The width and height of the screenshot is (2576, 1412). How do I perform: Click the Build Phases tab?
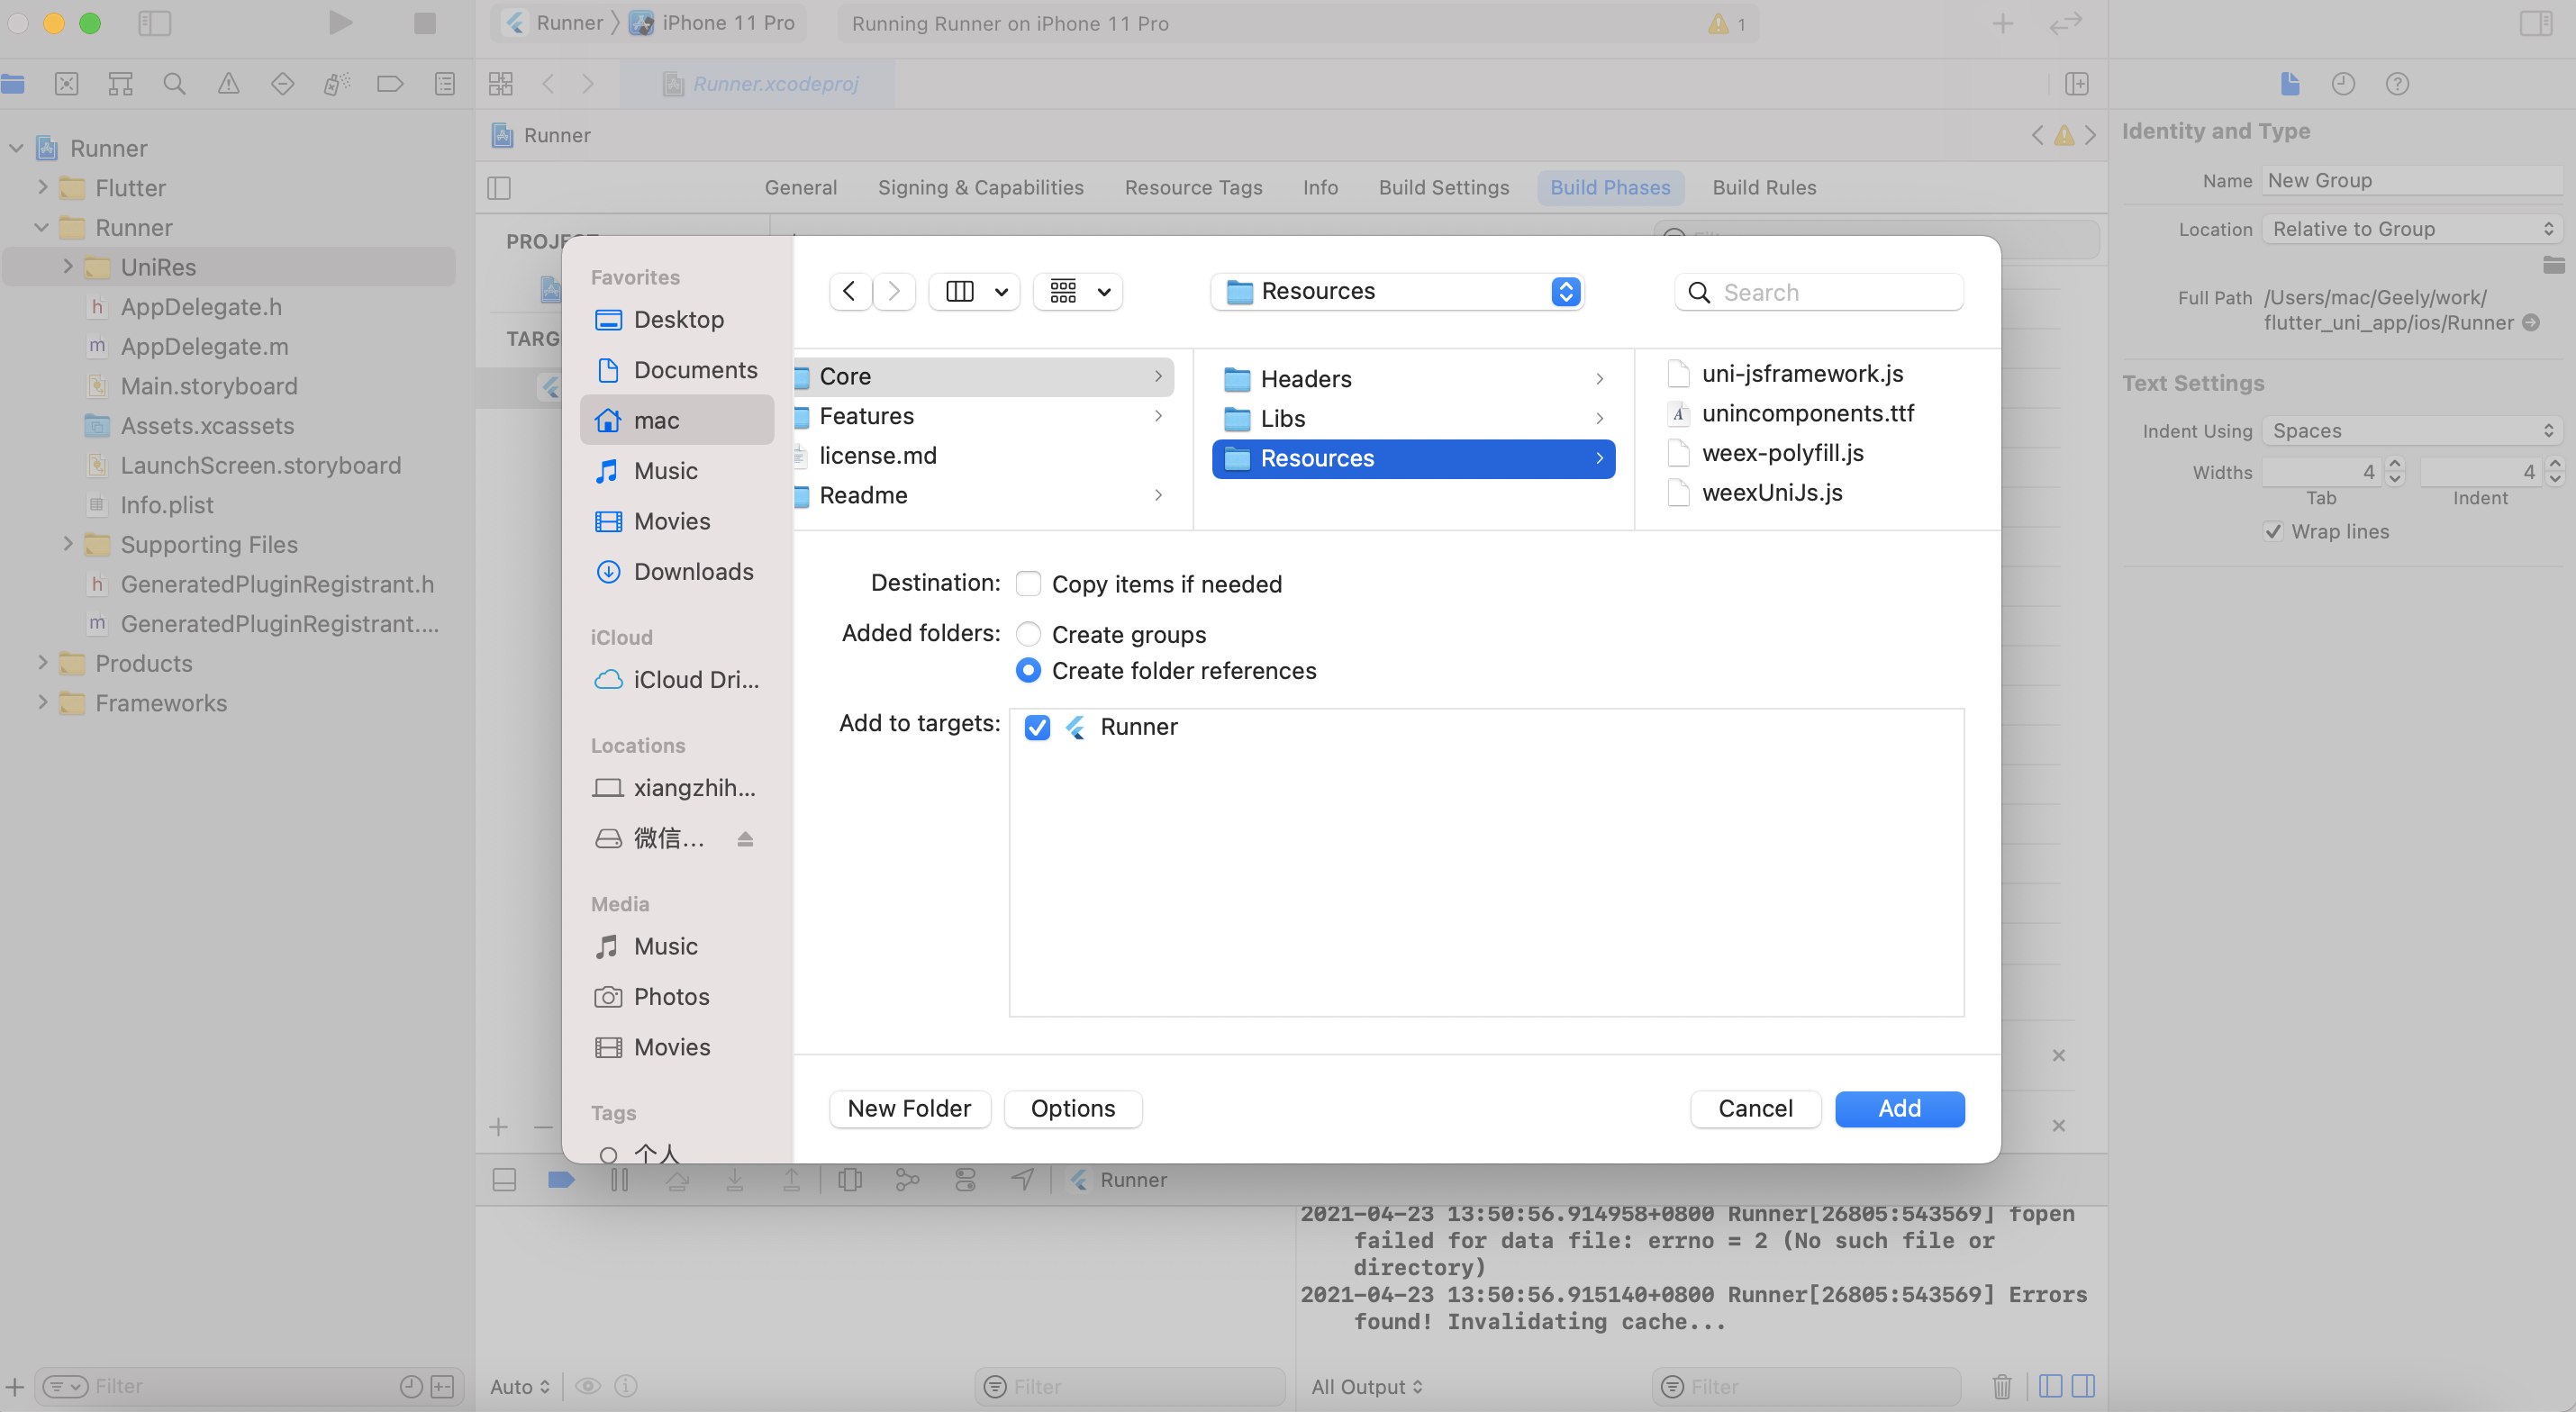click(x=1610, y=186)
